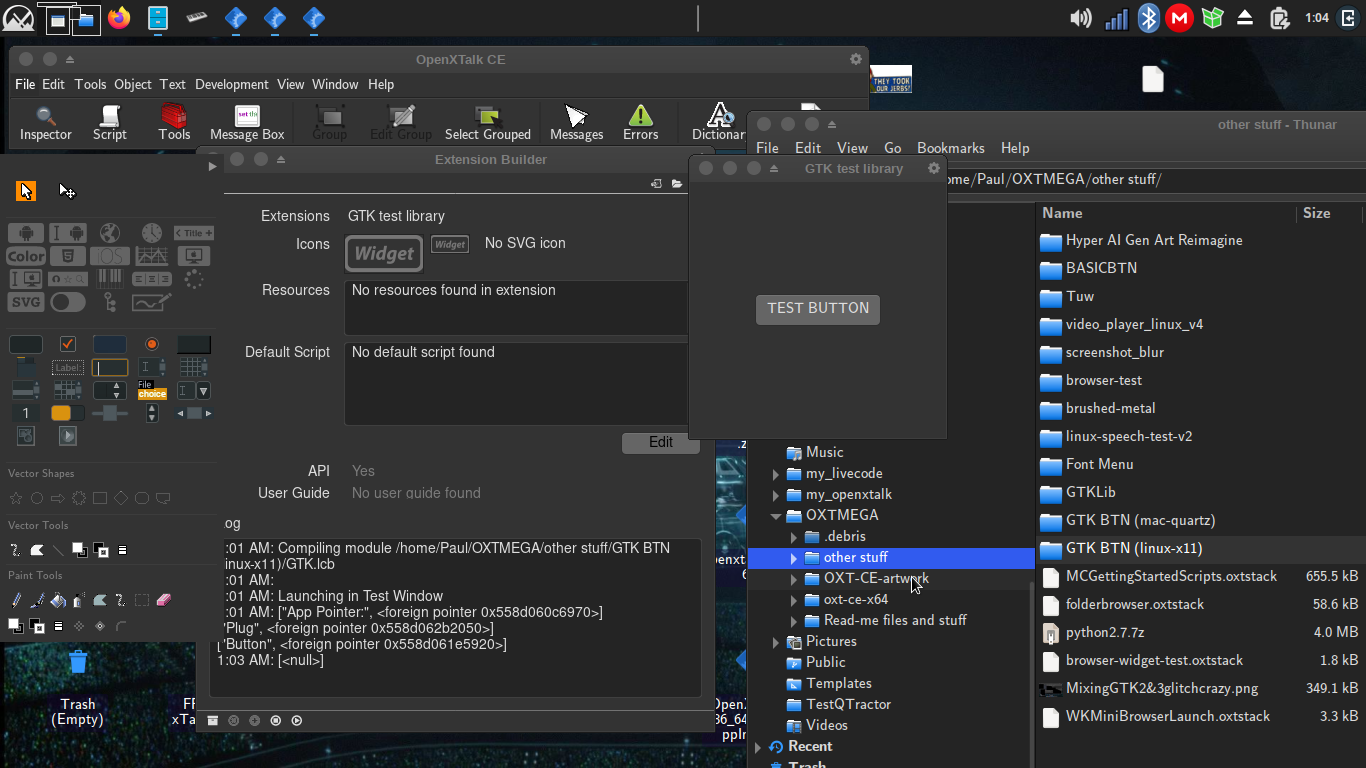
Task: Pick the switch toggle widget
Action: point(68,302)
